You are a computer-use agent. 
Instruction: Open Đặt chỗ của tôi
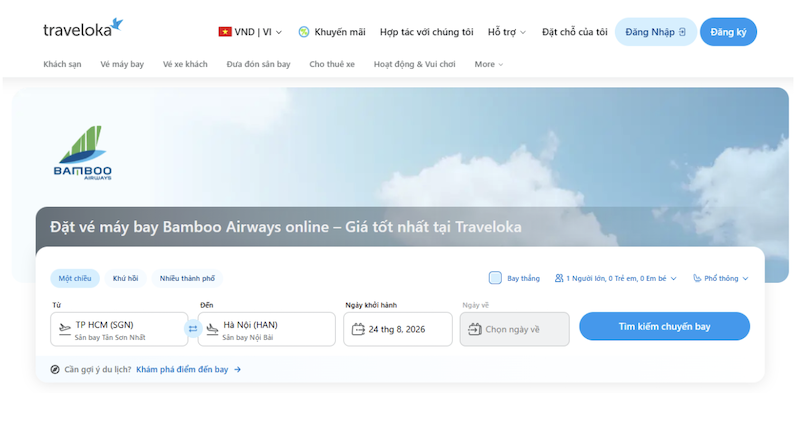pos(574,32)
